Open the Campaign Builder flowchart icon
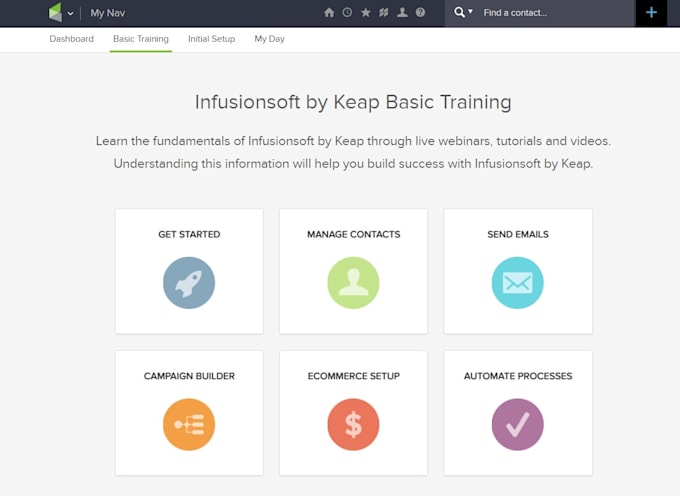 tap(189, 425)
